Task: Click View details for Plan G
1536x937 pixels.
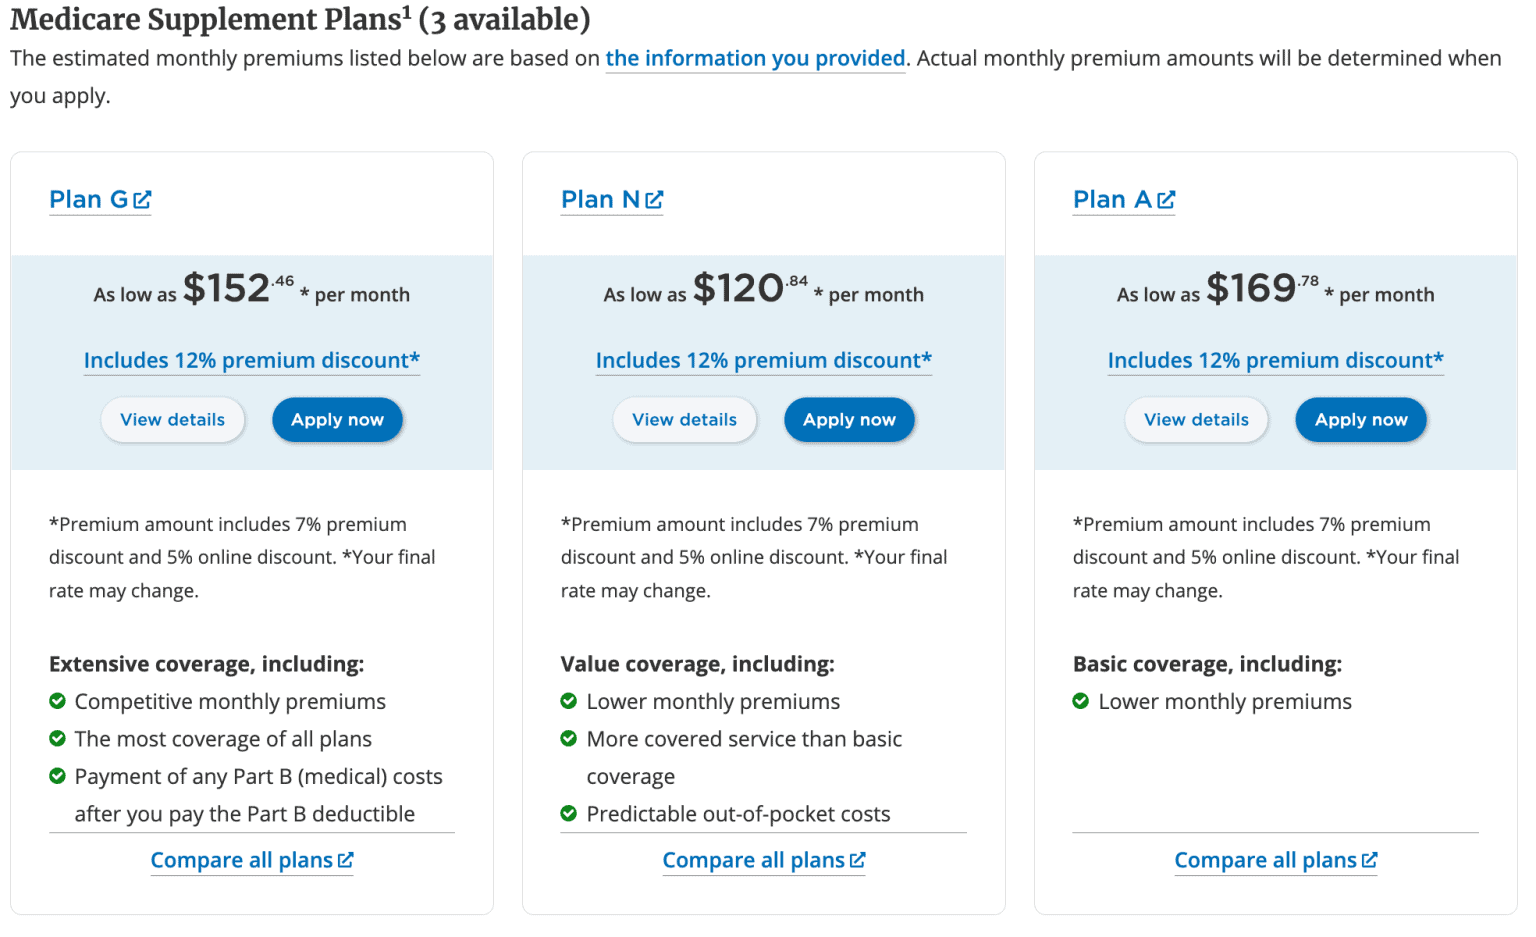Action: [172, 419]
